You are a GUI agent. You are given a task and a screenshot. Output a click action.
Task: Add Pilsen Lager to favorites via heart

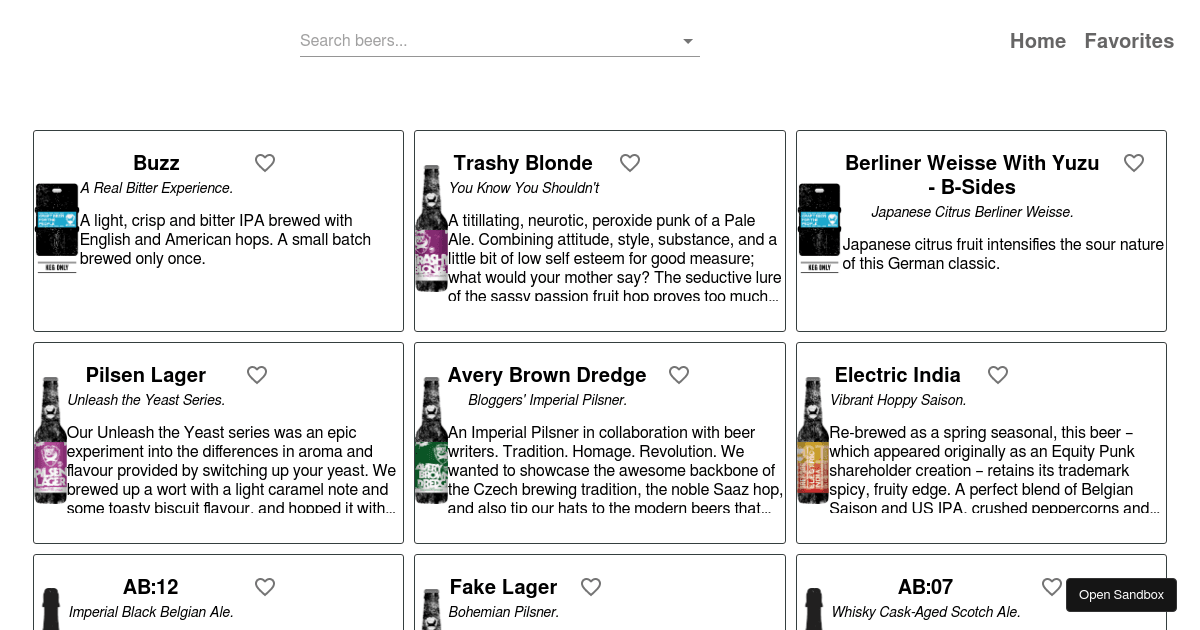(257, 375)
